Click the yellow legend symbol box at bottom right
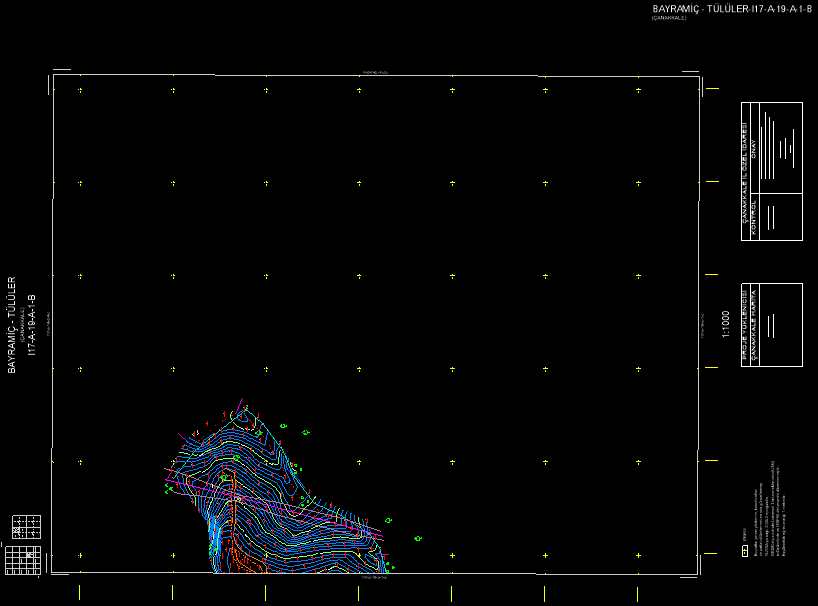The image size is (818, 606). pos(744,551)
